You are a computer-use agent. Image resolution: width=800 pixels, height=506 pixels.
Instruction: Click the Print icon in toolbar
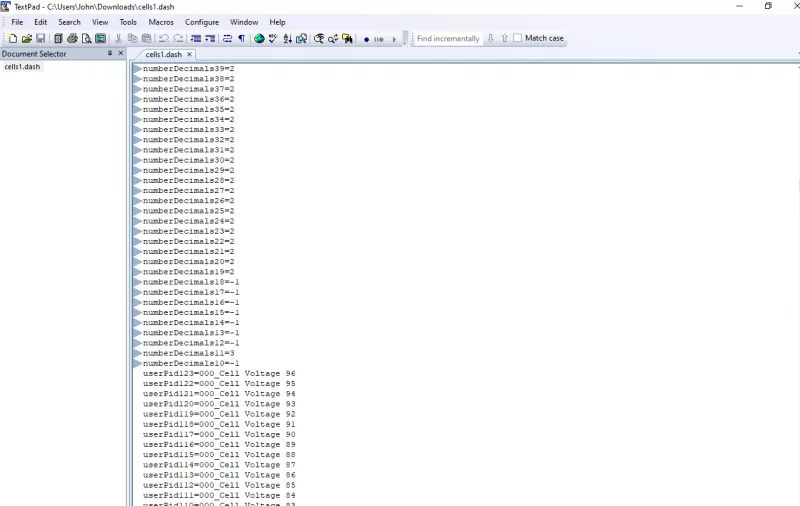pyautogui.click(x=72, y=39)
